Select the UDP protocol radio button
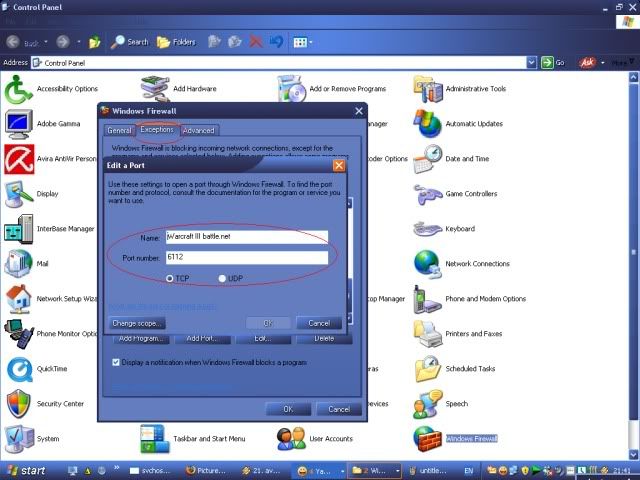 (x=222, y=278)
